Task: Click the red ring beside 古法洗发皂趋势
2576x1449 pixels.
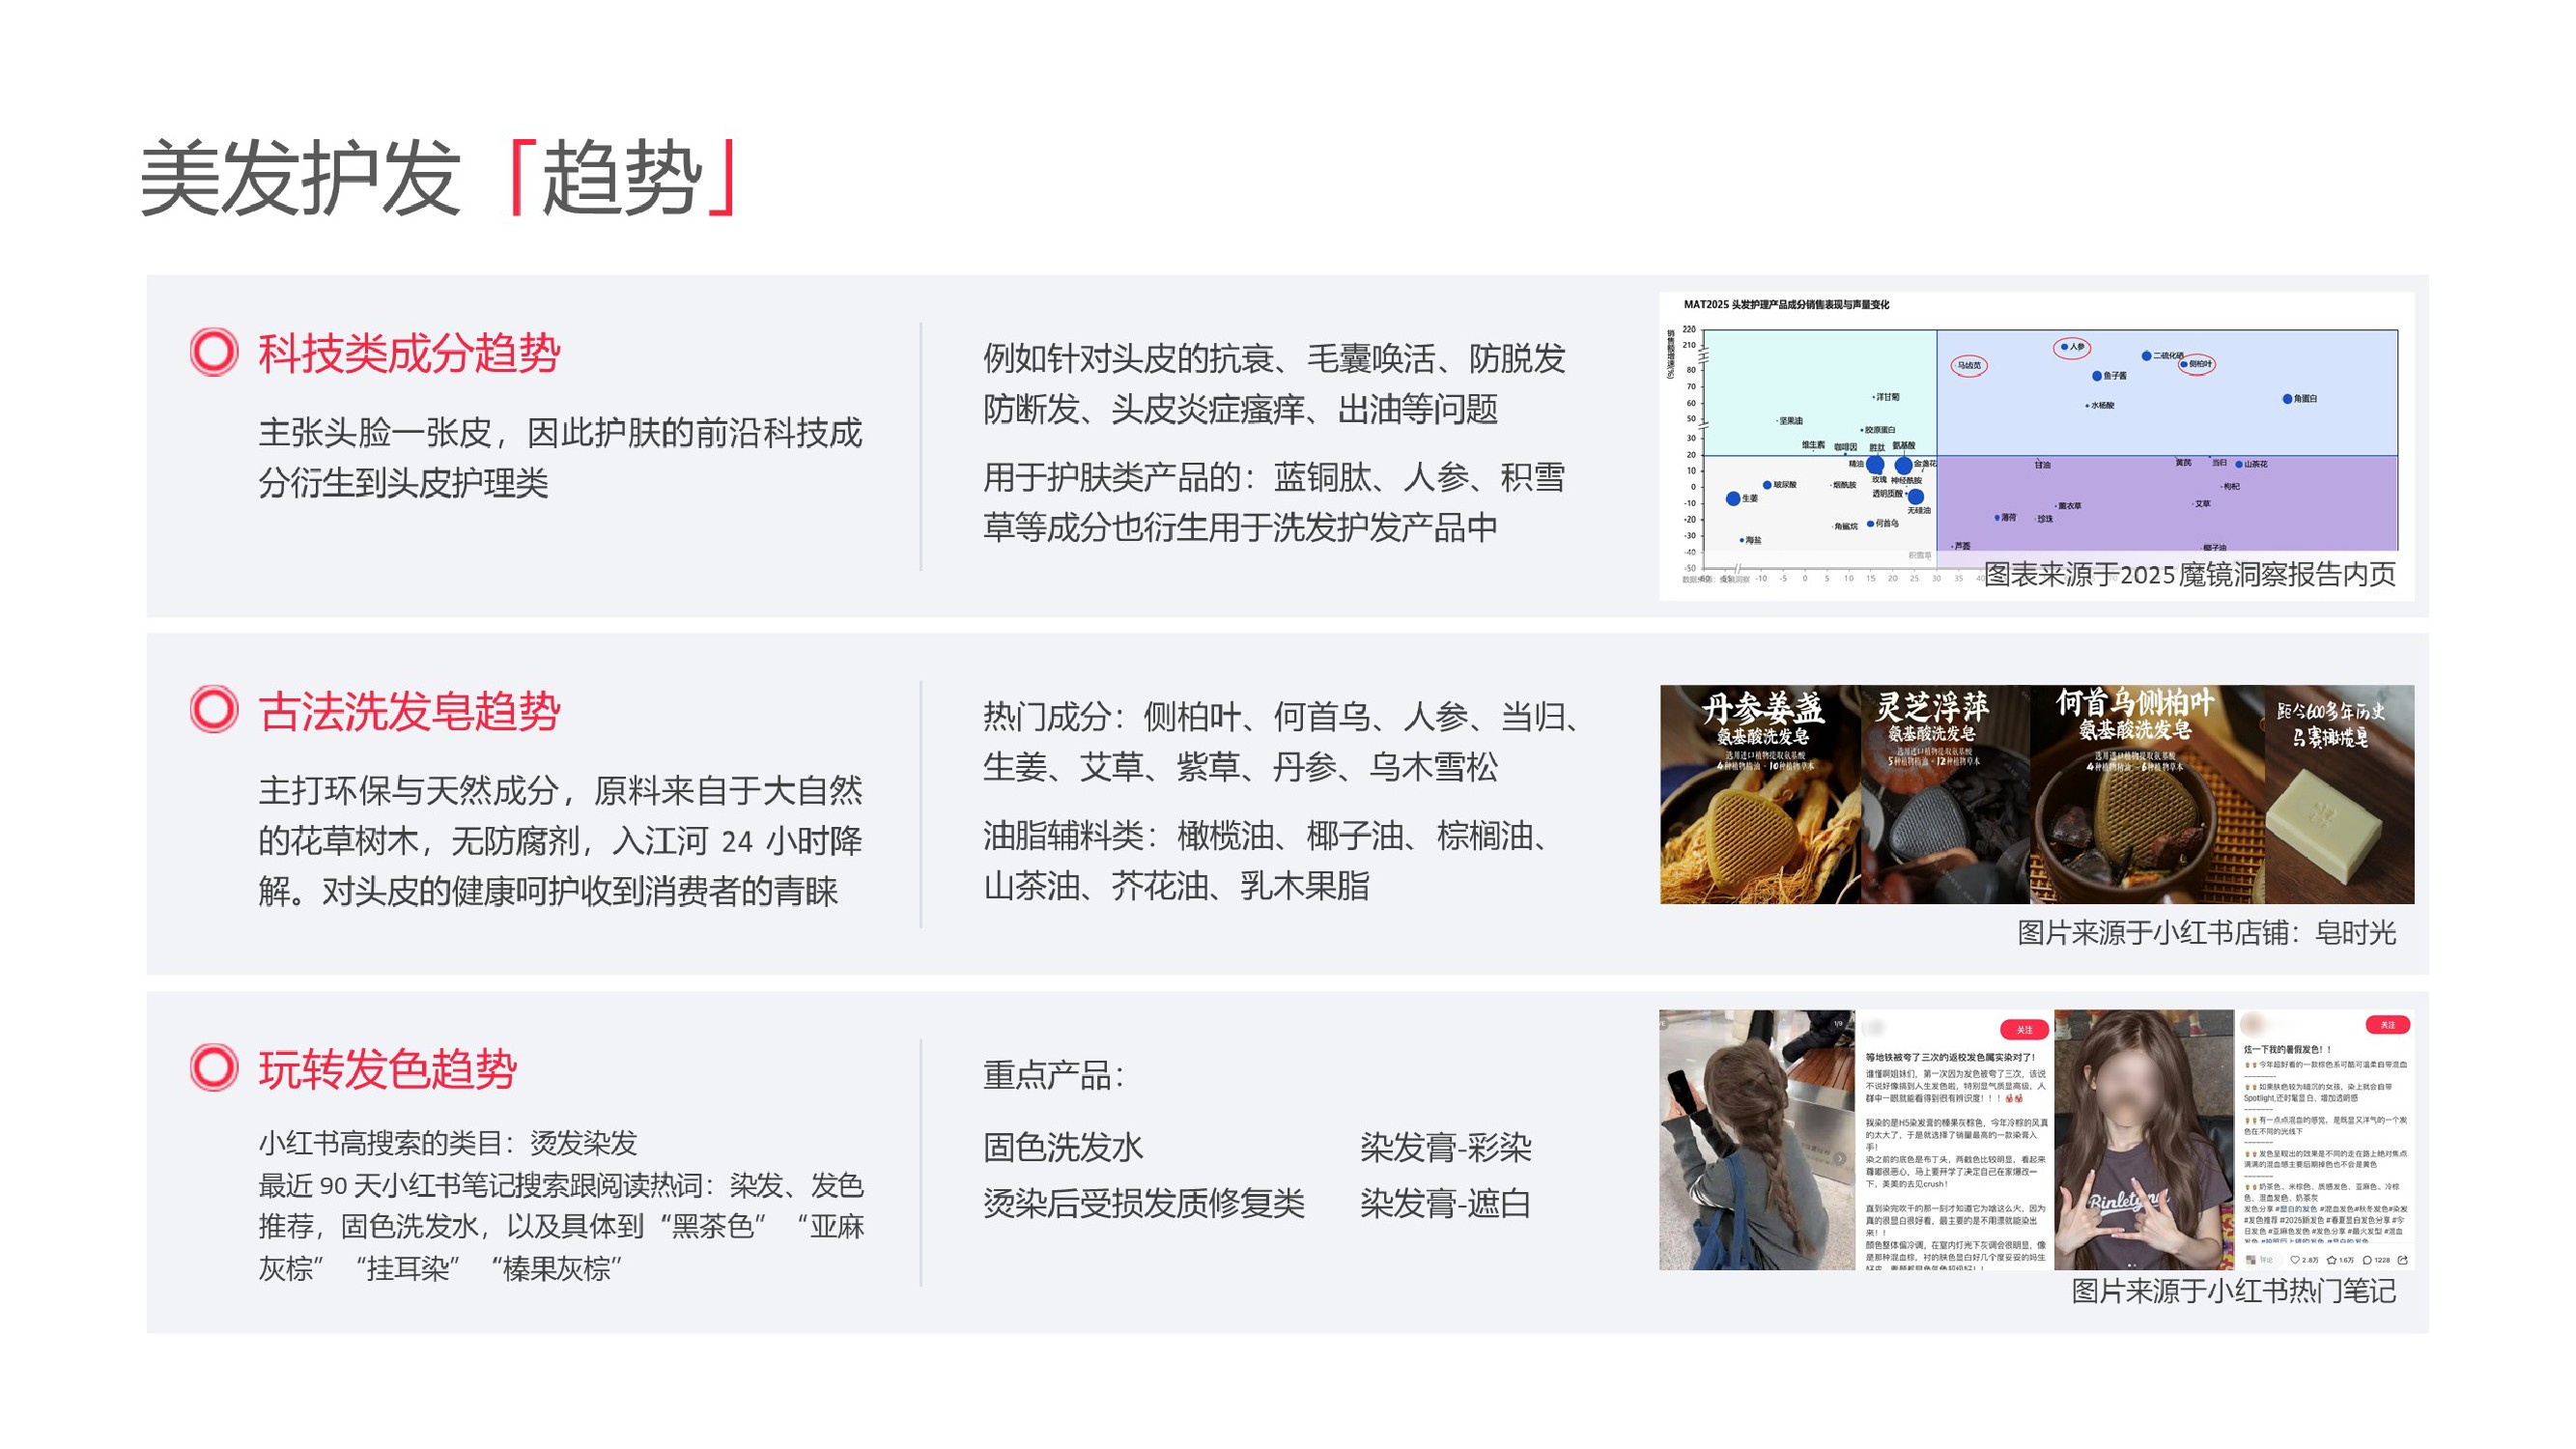Action: coord(214,710)
